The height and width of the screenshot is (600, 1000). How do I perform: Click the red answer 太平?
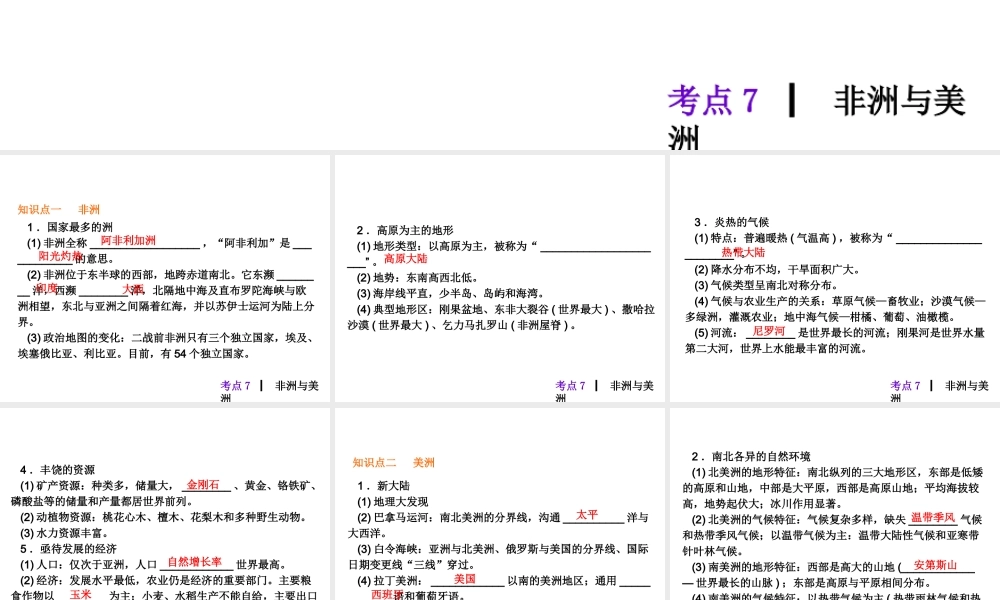[587, 515]
